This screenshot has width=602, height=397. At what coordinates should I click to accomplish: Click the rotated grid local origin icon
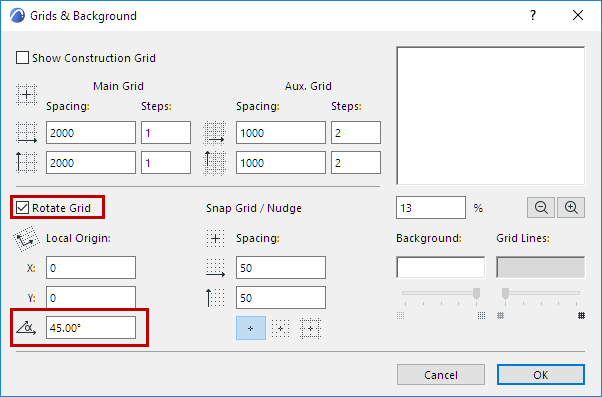point(26,239)
